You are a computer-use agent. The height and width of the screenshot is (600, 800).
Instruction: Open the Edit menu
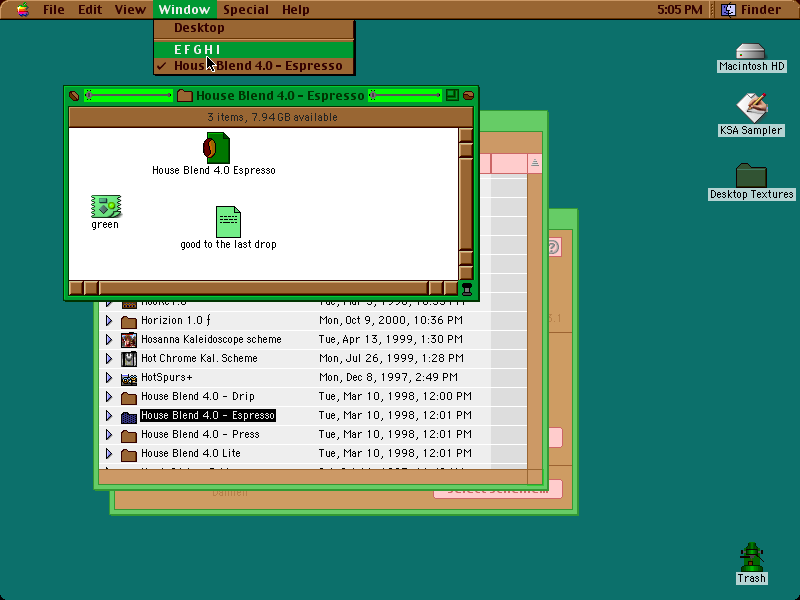click(x=90, y=10)
